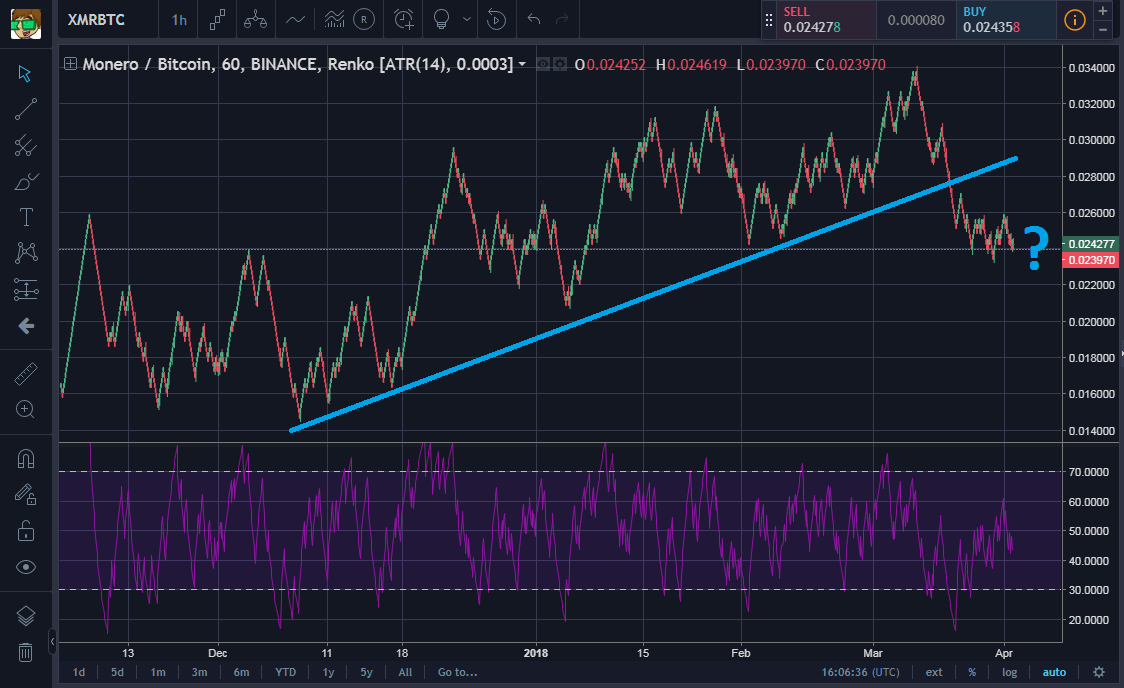Toggle auto scale
Viewport: 1124px width, 688px height.
(1054, 672)
